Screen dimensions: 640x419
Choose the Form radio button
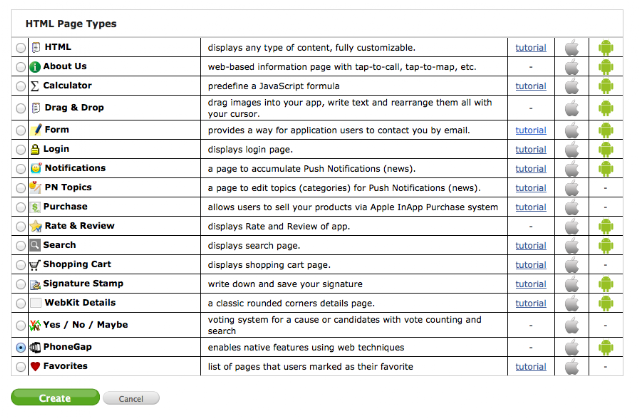20,130
